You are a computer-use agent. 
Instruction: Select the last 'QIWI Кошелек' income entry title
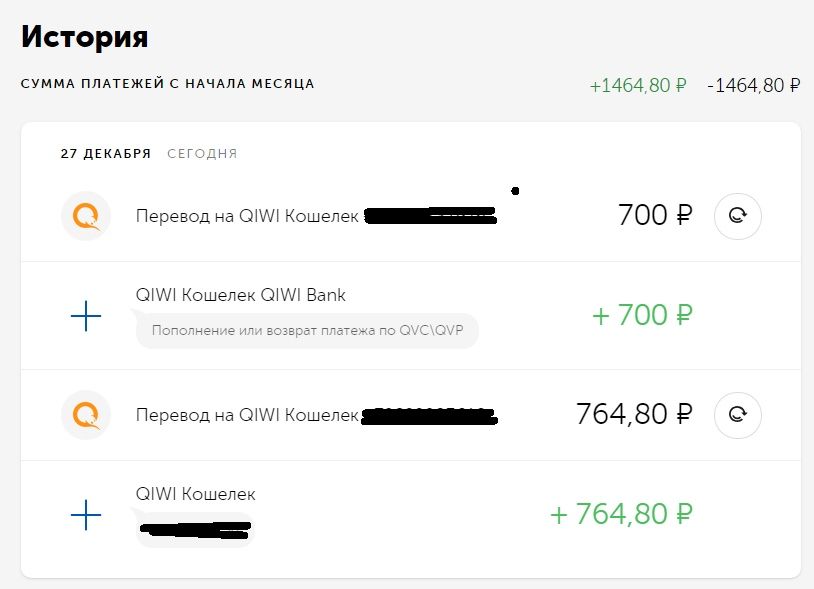tap(195, 494)
